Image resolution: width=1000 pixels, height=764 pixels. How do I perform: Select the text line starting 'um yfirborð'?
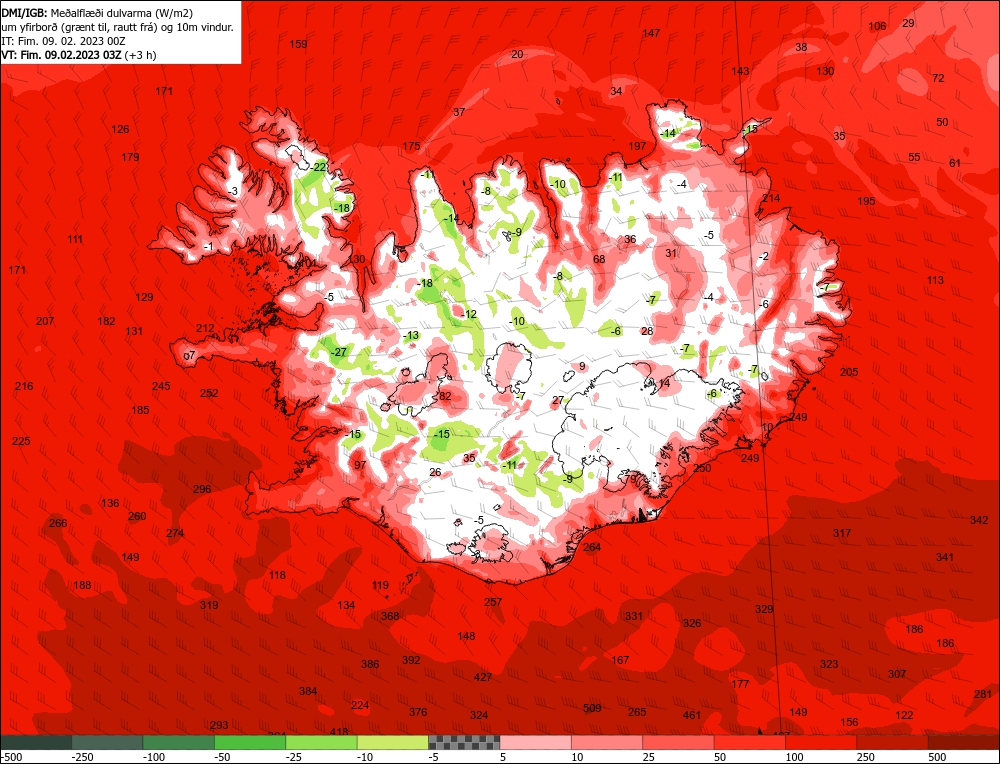point(117,27)
